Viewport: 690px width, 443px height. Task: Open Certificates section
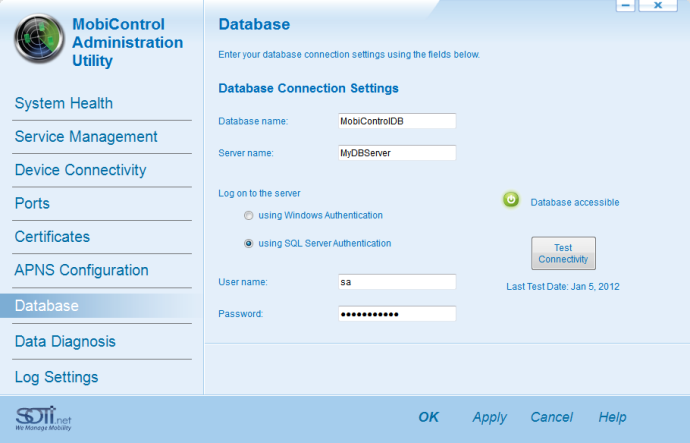tap(52, 237)
